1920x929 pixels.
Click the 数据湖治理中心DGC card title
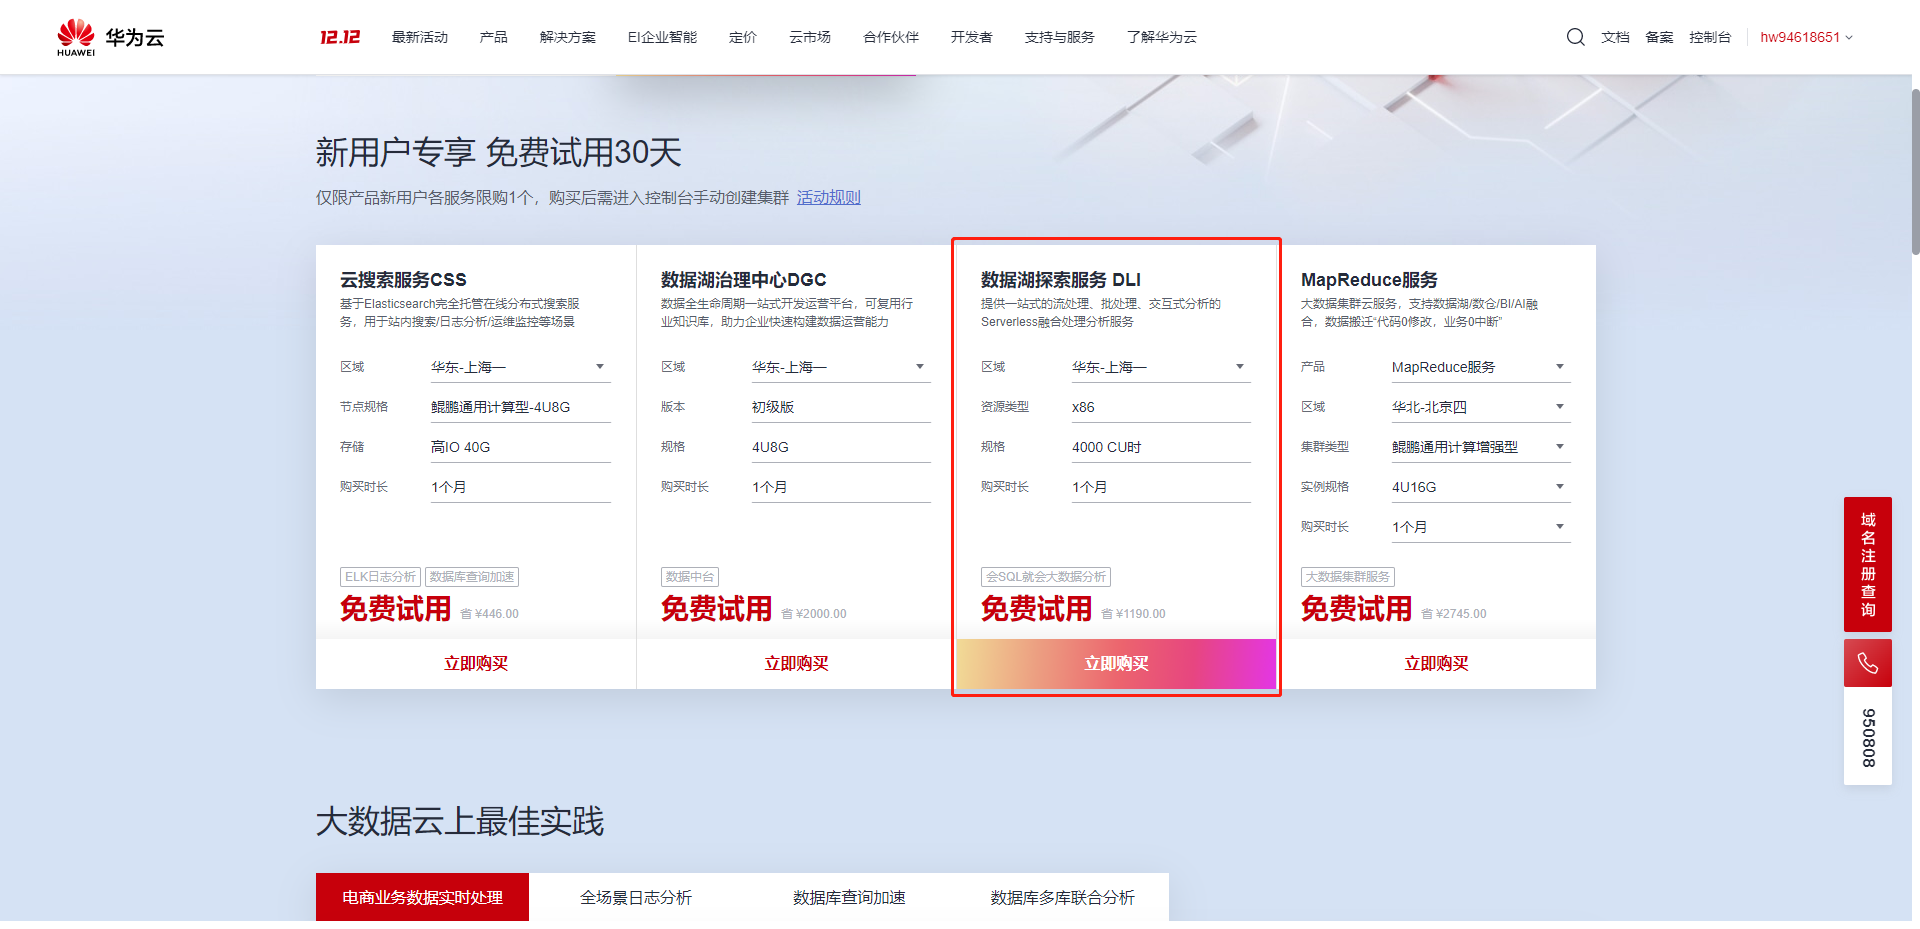tap(743, 280)
